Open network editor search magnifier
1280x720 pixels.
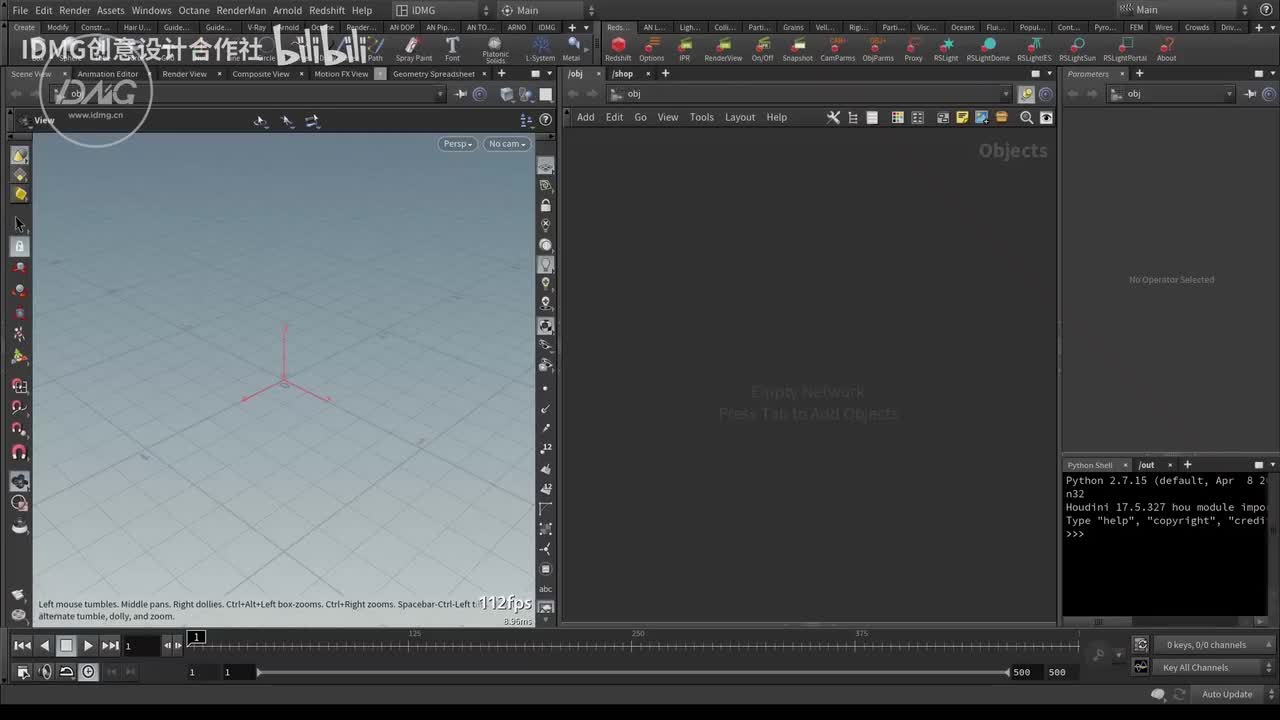(1026, 117)
